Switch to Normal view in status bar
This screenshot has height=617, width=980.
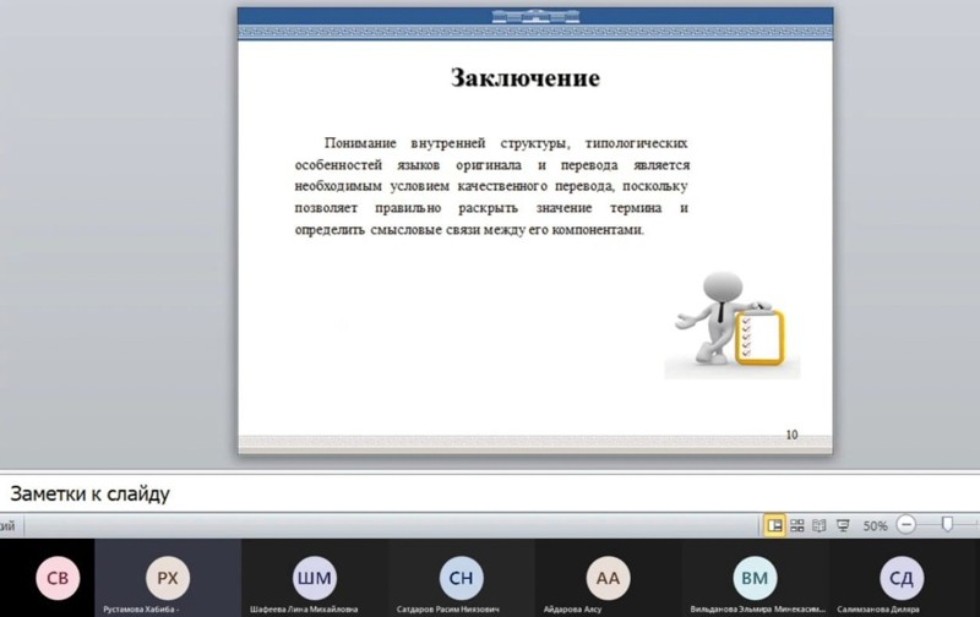[x=778, y=523]
